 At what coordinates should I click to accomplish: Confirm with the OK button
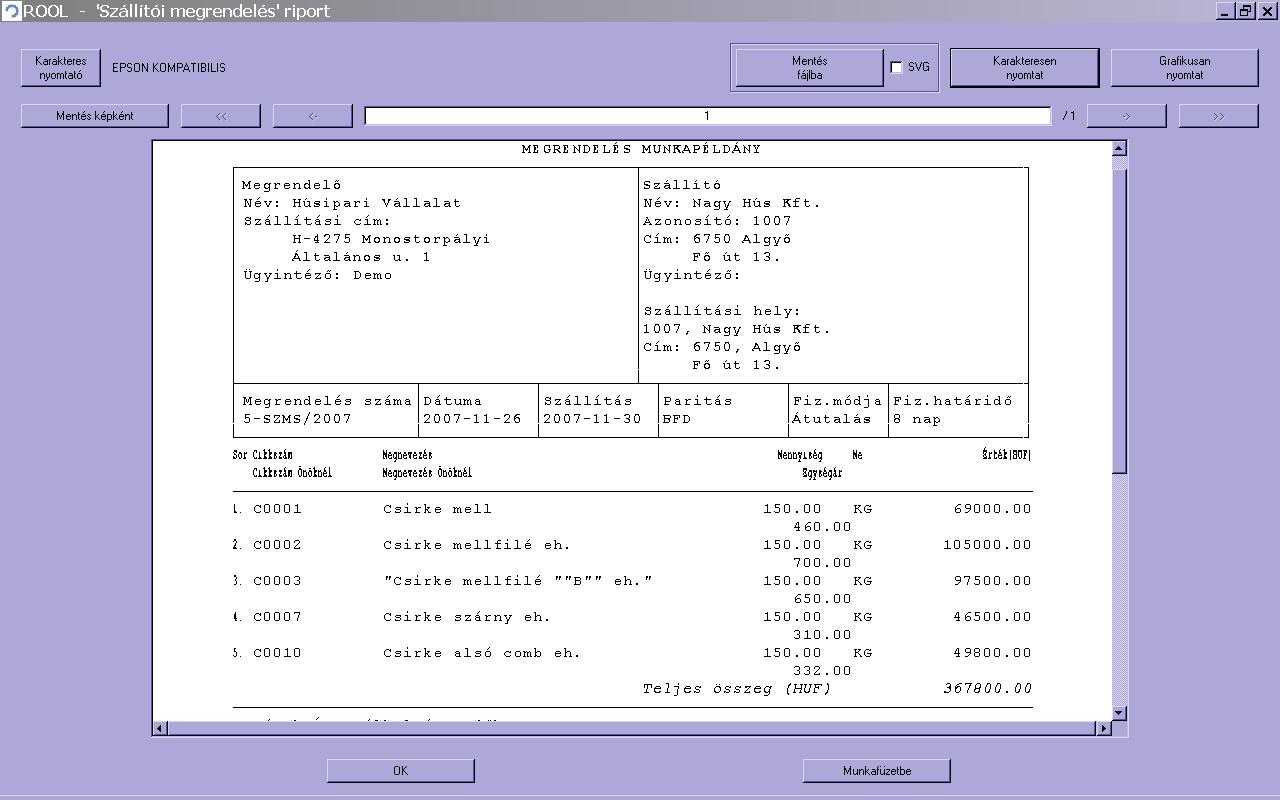400,771
